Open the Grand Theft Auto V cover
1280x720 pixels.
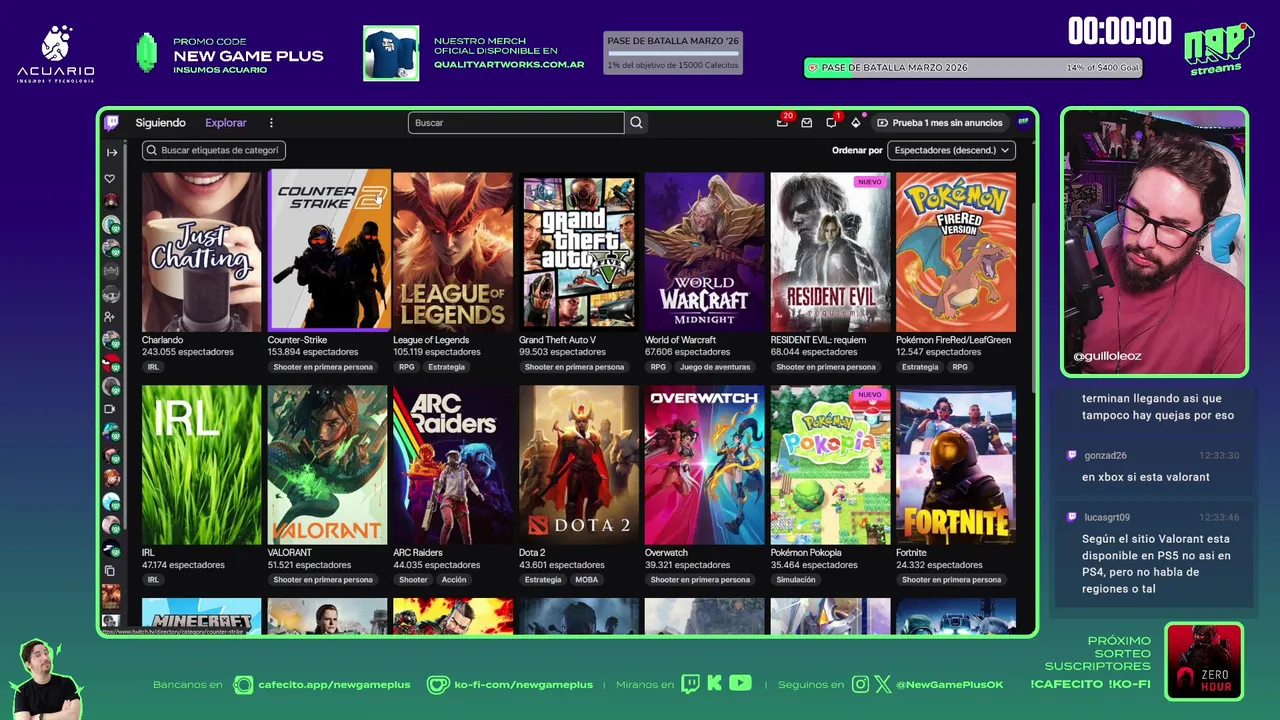click(578, 251)
